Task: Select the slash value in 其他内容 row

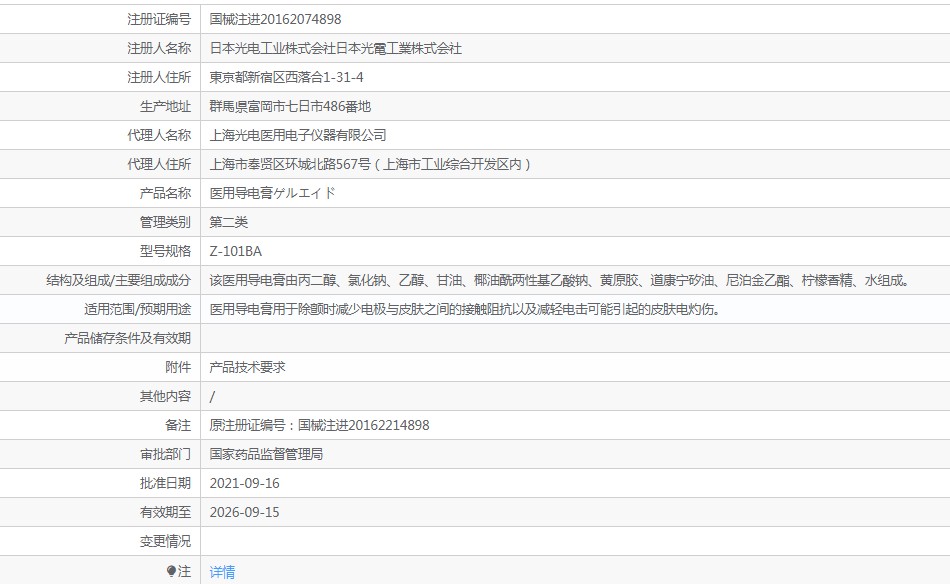Action: coord(212,397)
